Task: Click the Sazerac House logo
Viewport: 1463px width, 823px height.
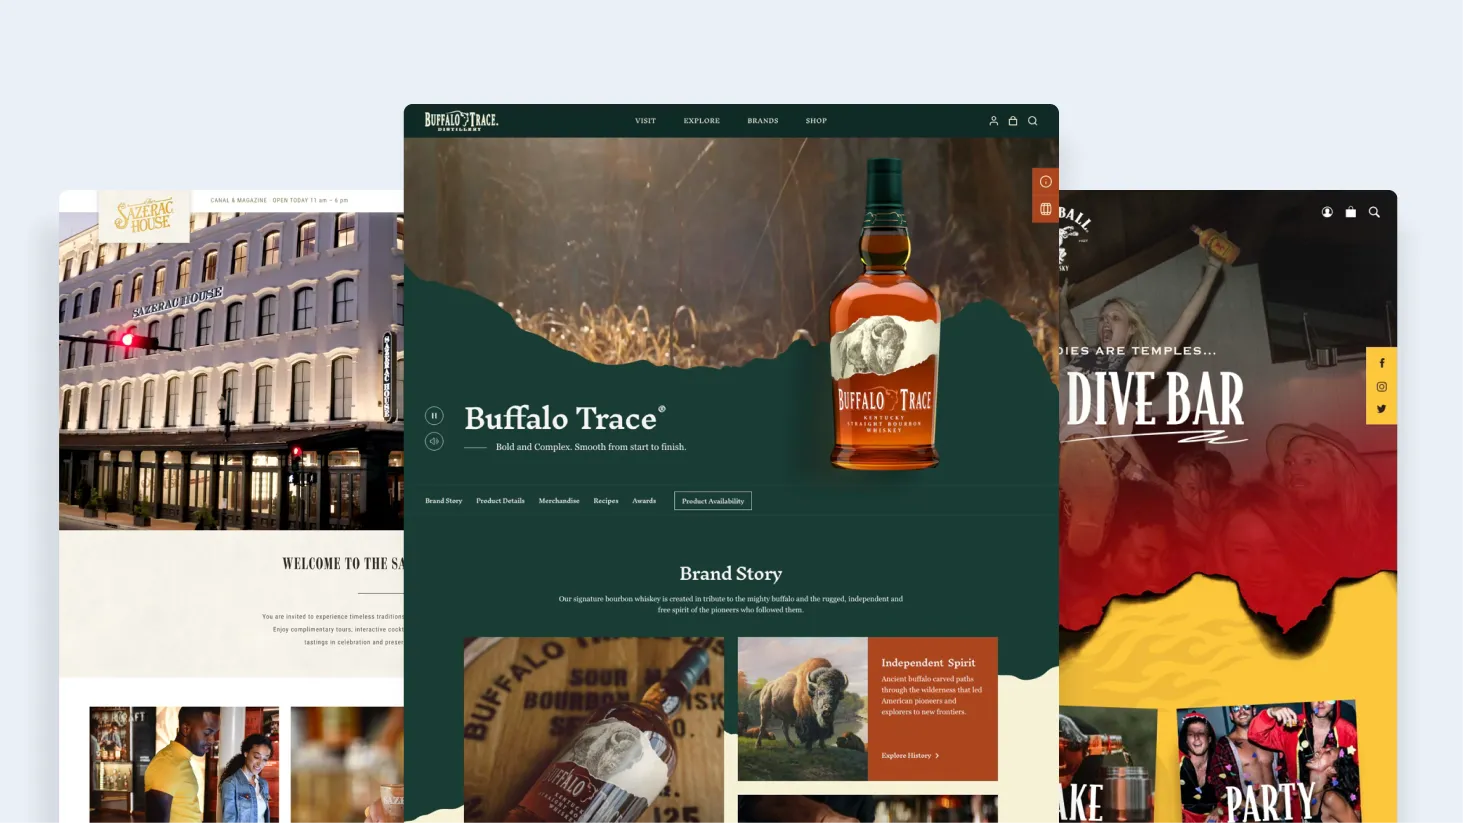Action: tap(144, 215)
